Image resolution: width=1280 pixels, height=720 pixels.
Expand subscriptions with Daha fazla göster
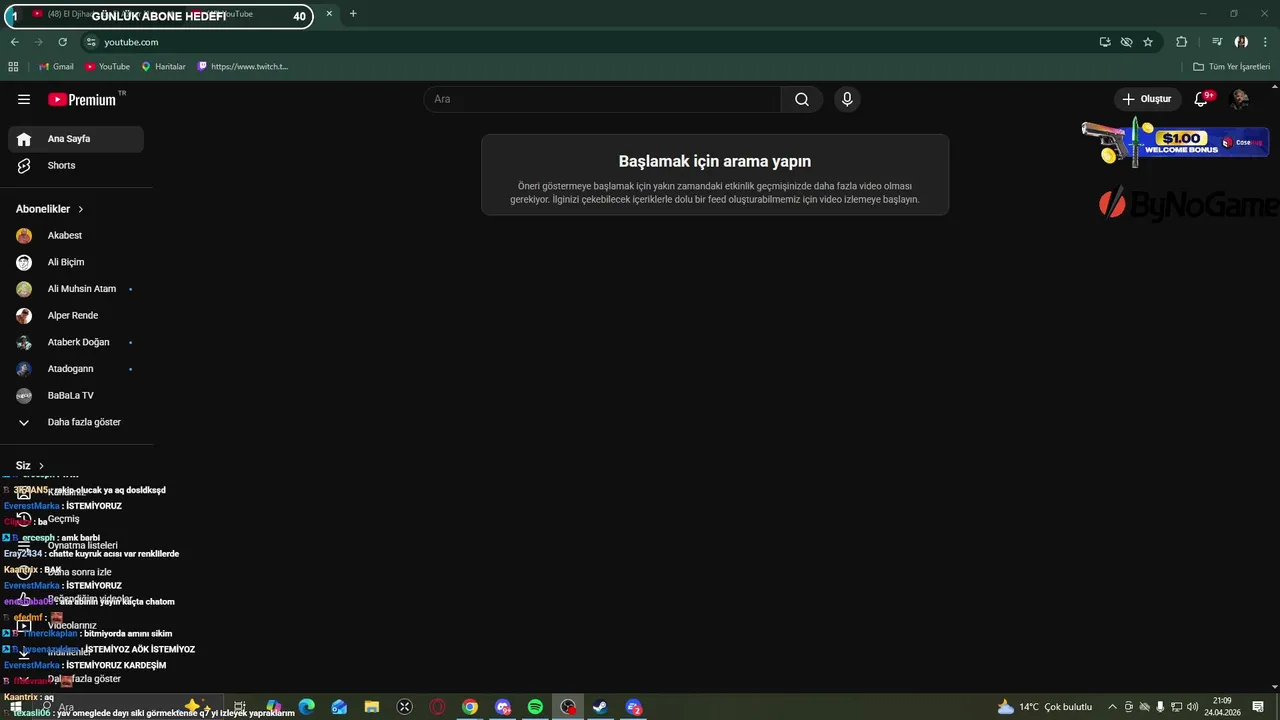coord(76,422)
